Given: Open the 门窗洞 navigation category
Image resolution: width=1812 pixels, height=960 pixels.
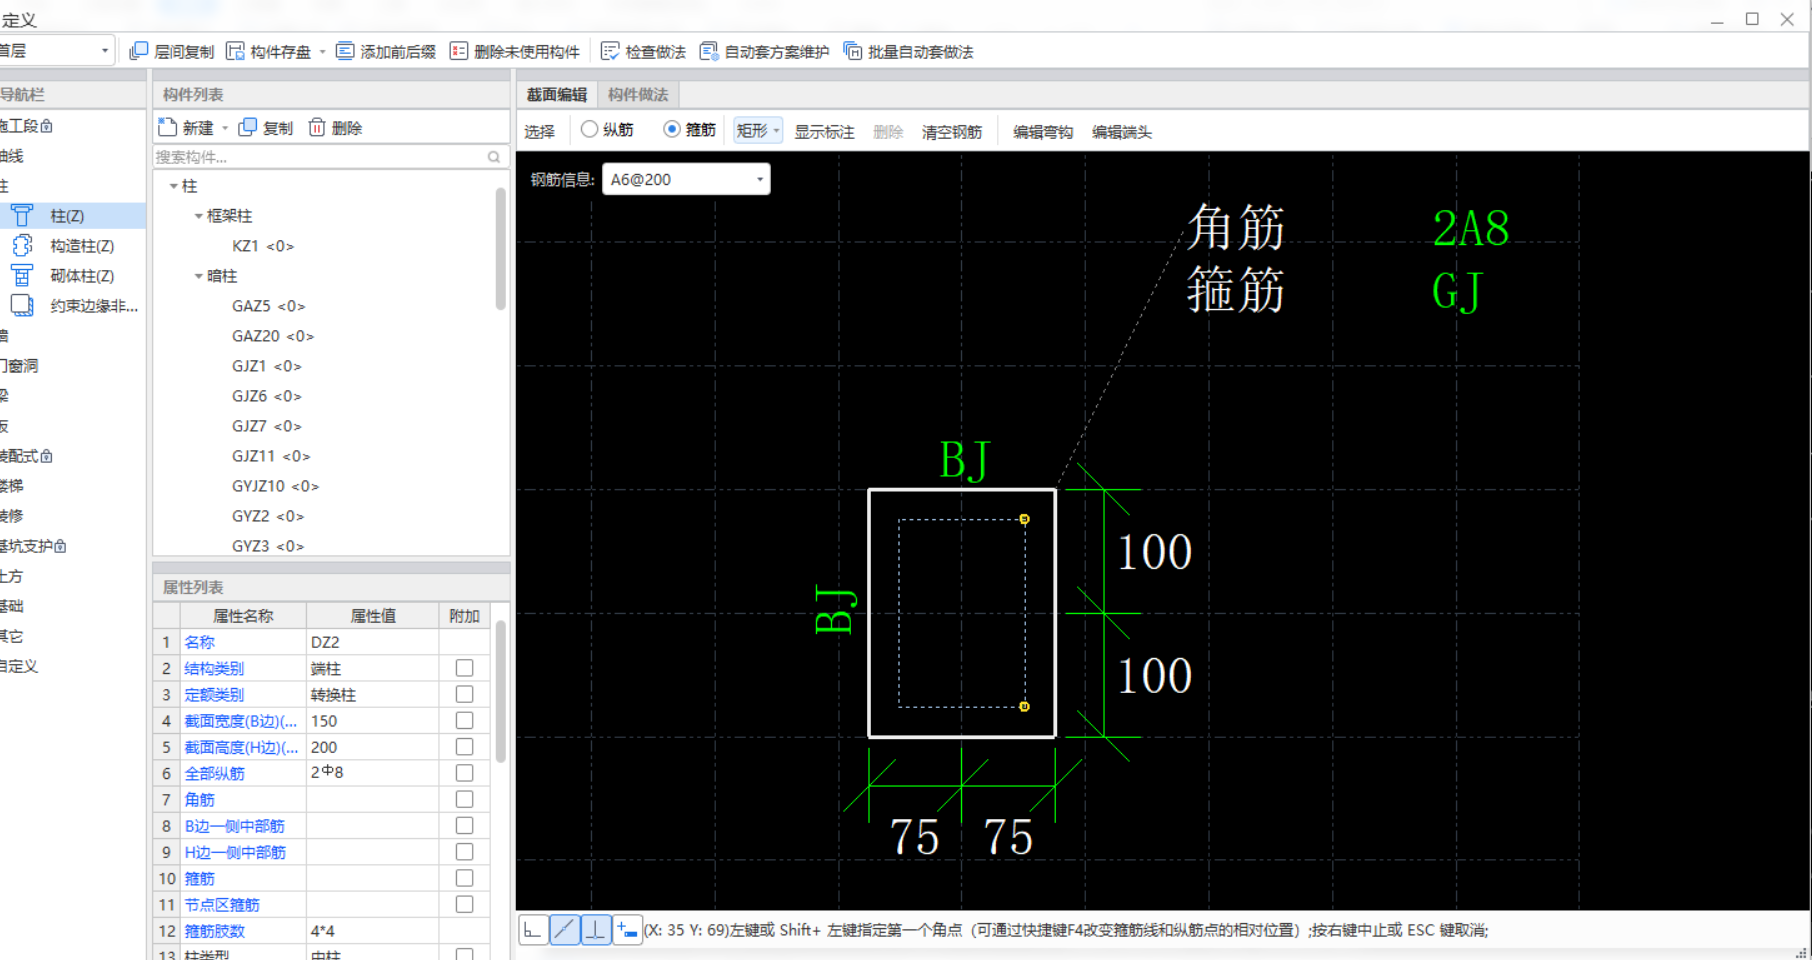Looking at the screenshot, I should [x=19, y=366].
